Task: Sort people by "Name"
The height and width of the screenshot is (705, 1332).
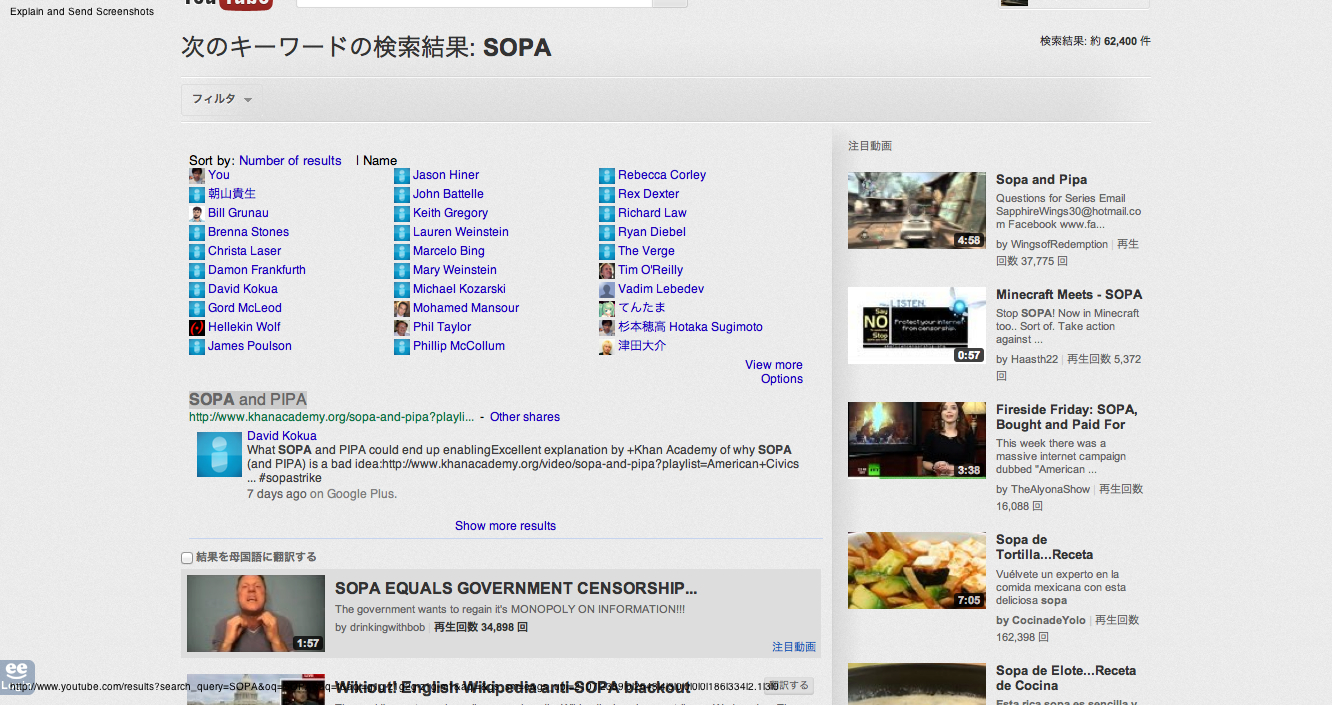Action: point(380,161)
